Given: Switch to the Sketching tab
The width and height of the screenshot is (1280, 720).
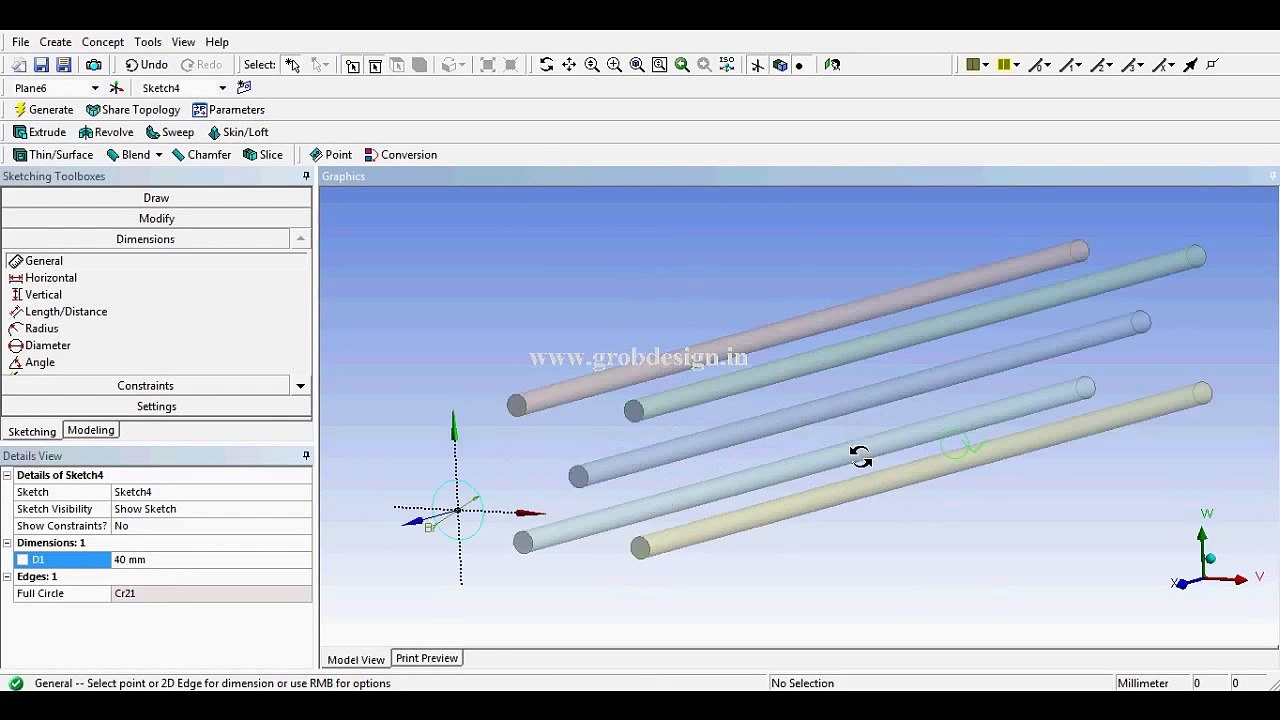Looking at the screenshot, I should 32,432.
